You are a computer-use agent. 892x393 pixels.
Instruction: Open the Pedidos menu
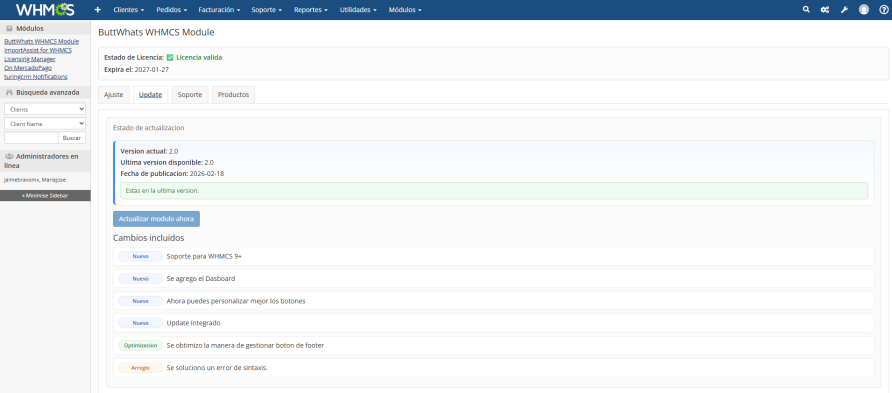tap(171, 10)
